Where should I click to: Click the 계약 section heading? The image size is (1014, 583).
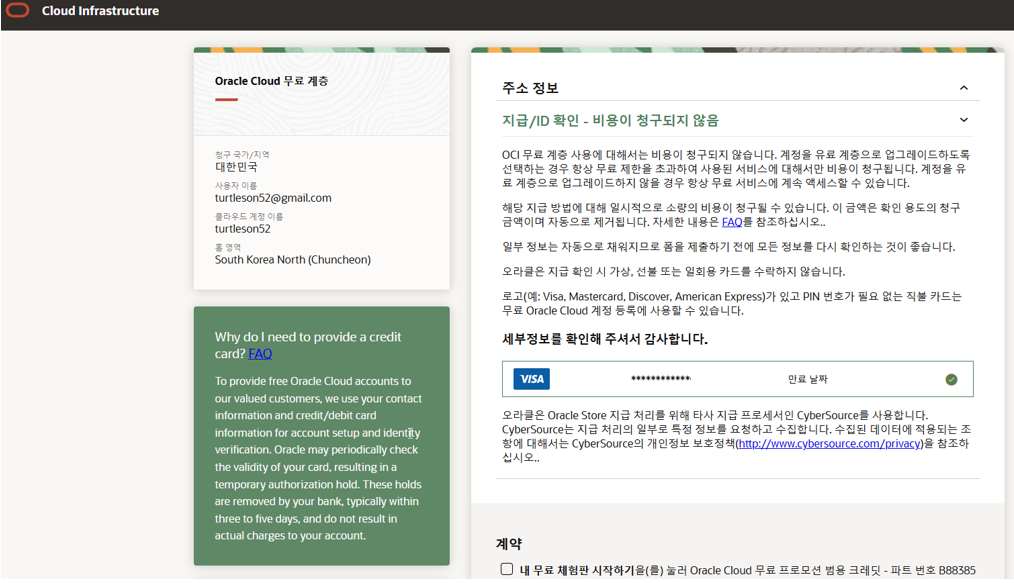coord(509,544)
